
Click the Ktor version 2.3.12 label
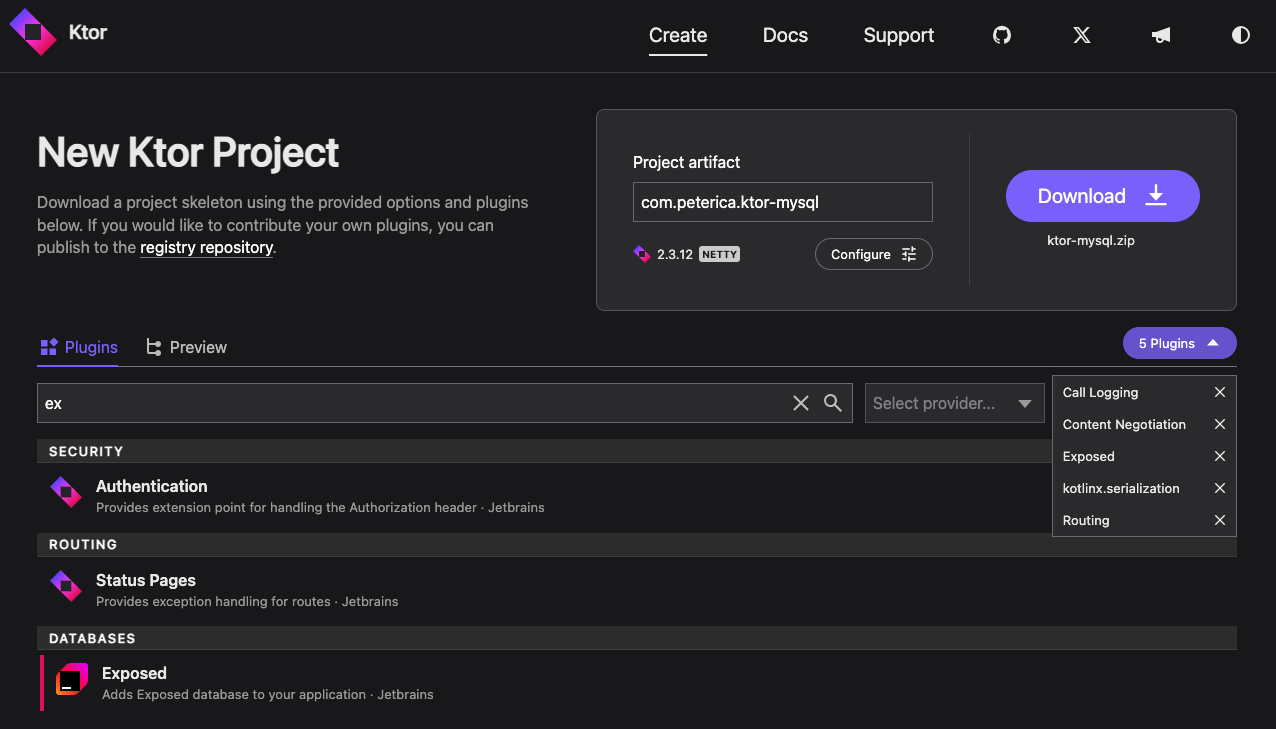[675, 254]
